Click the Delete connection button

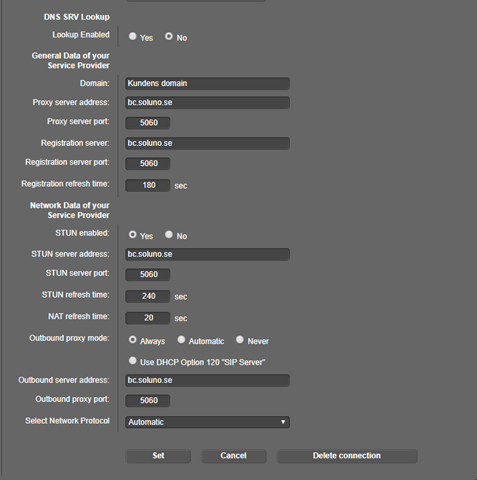point(347,456)
